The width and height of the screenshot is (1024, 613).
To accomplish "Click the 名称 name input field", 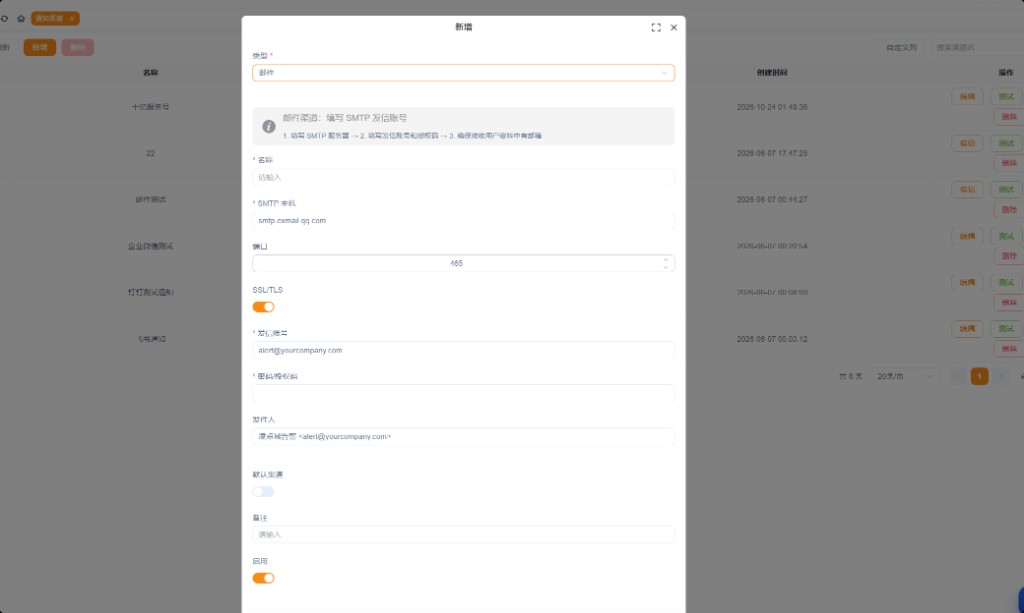I will click(x=463, y=177).
